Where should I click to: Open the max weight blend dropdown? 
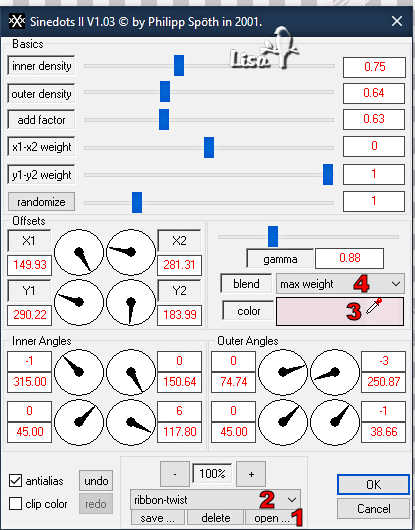click(x=340, y=284)
